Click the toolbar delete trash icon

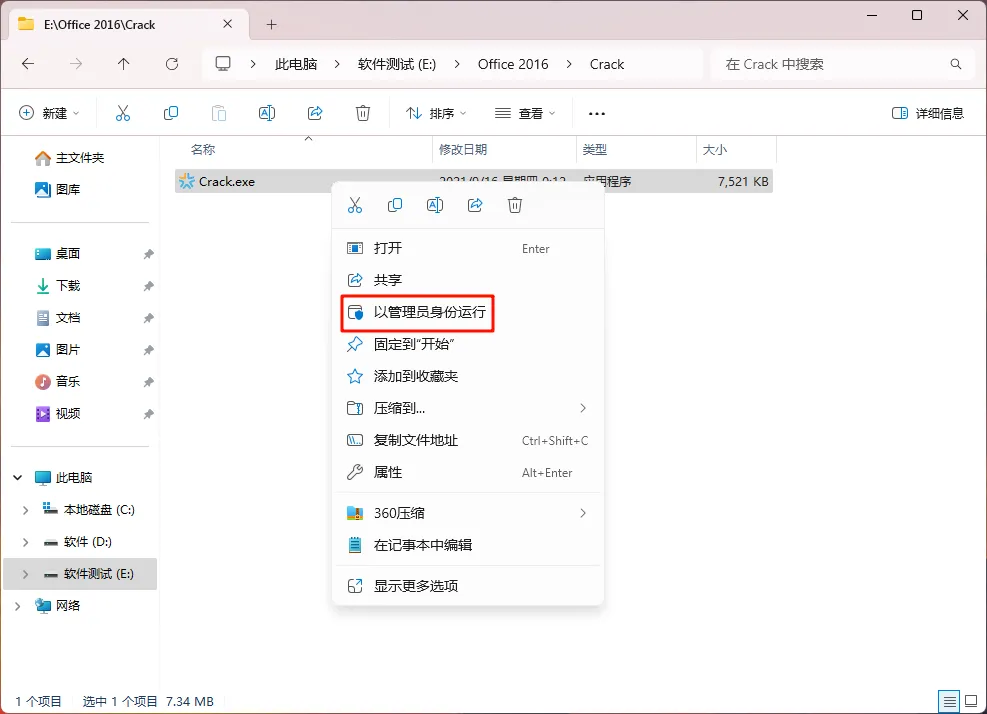[x=363, y=113]
